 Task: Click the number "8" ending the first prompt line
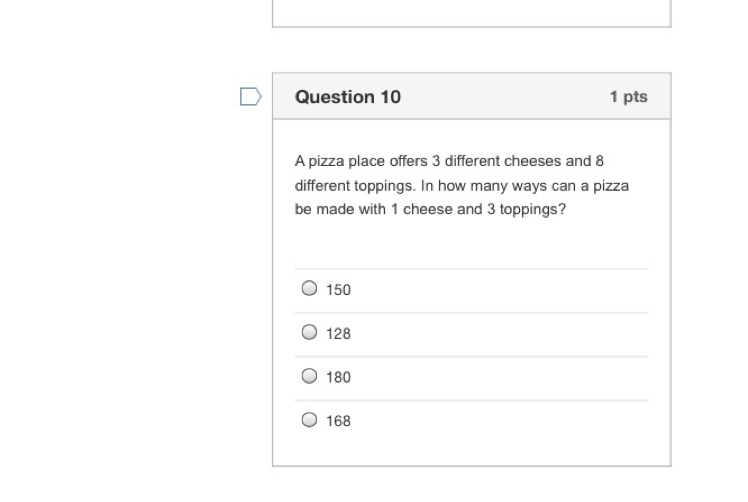pos(599,161)
